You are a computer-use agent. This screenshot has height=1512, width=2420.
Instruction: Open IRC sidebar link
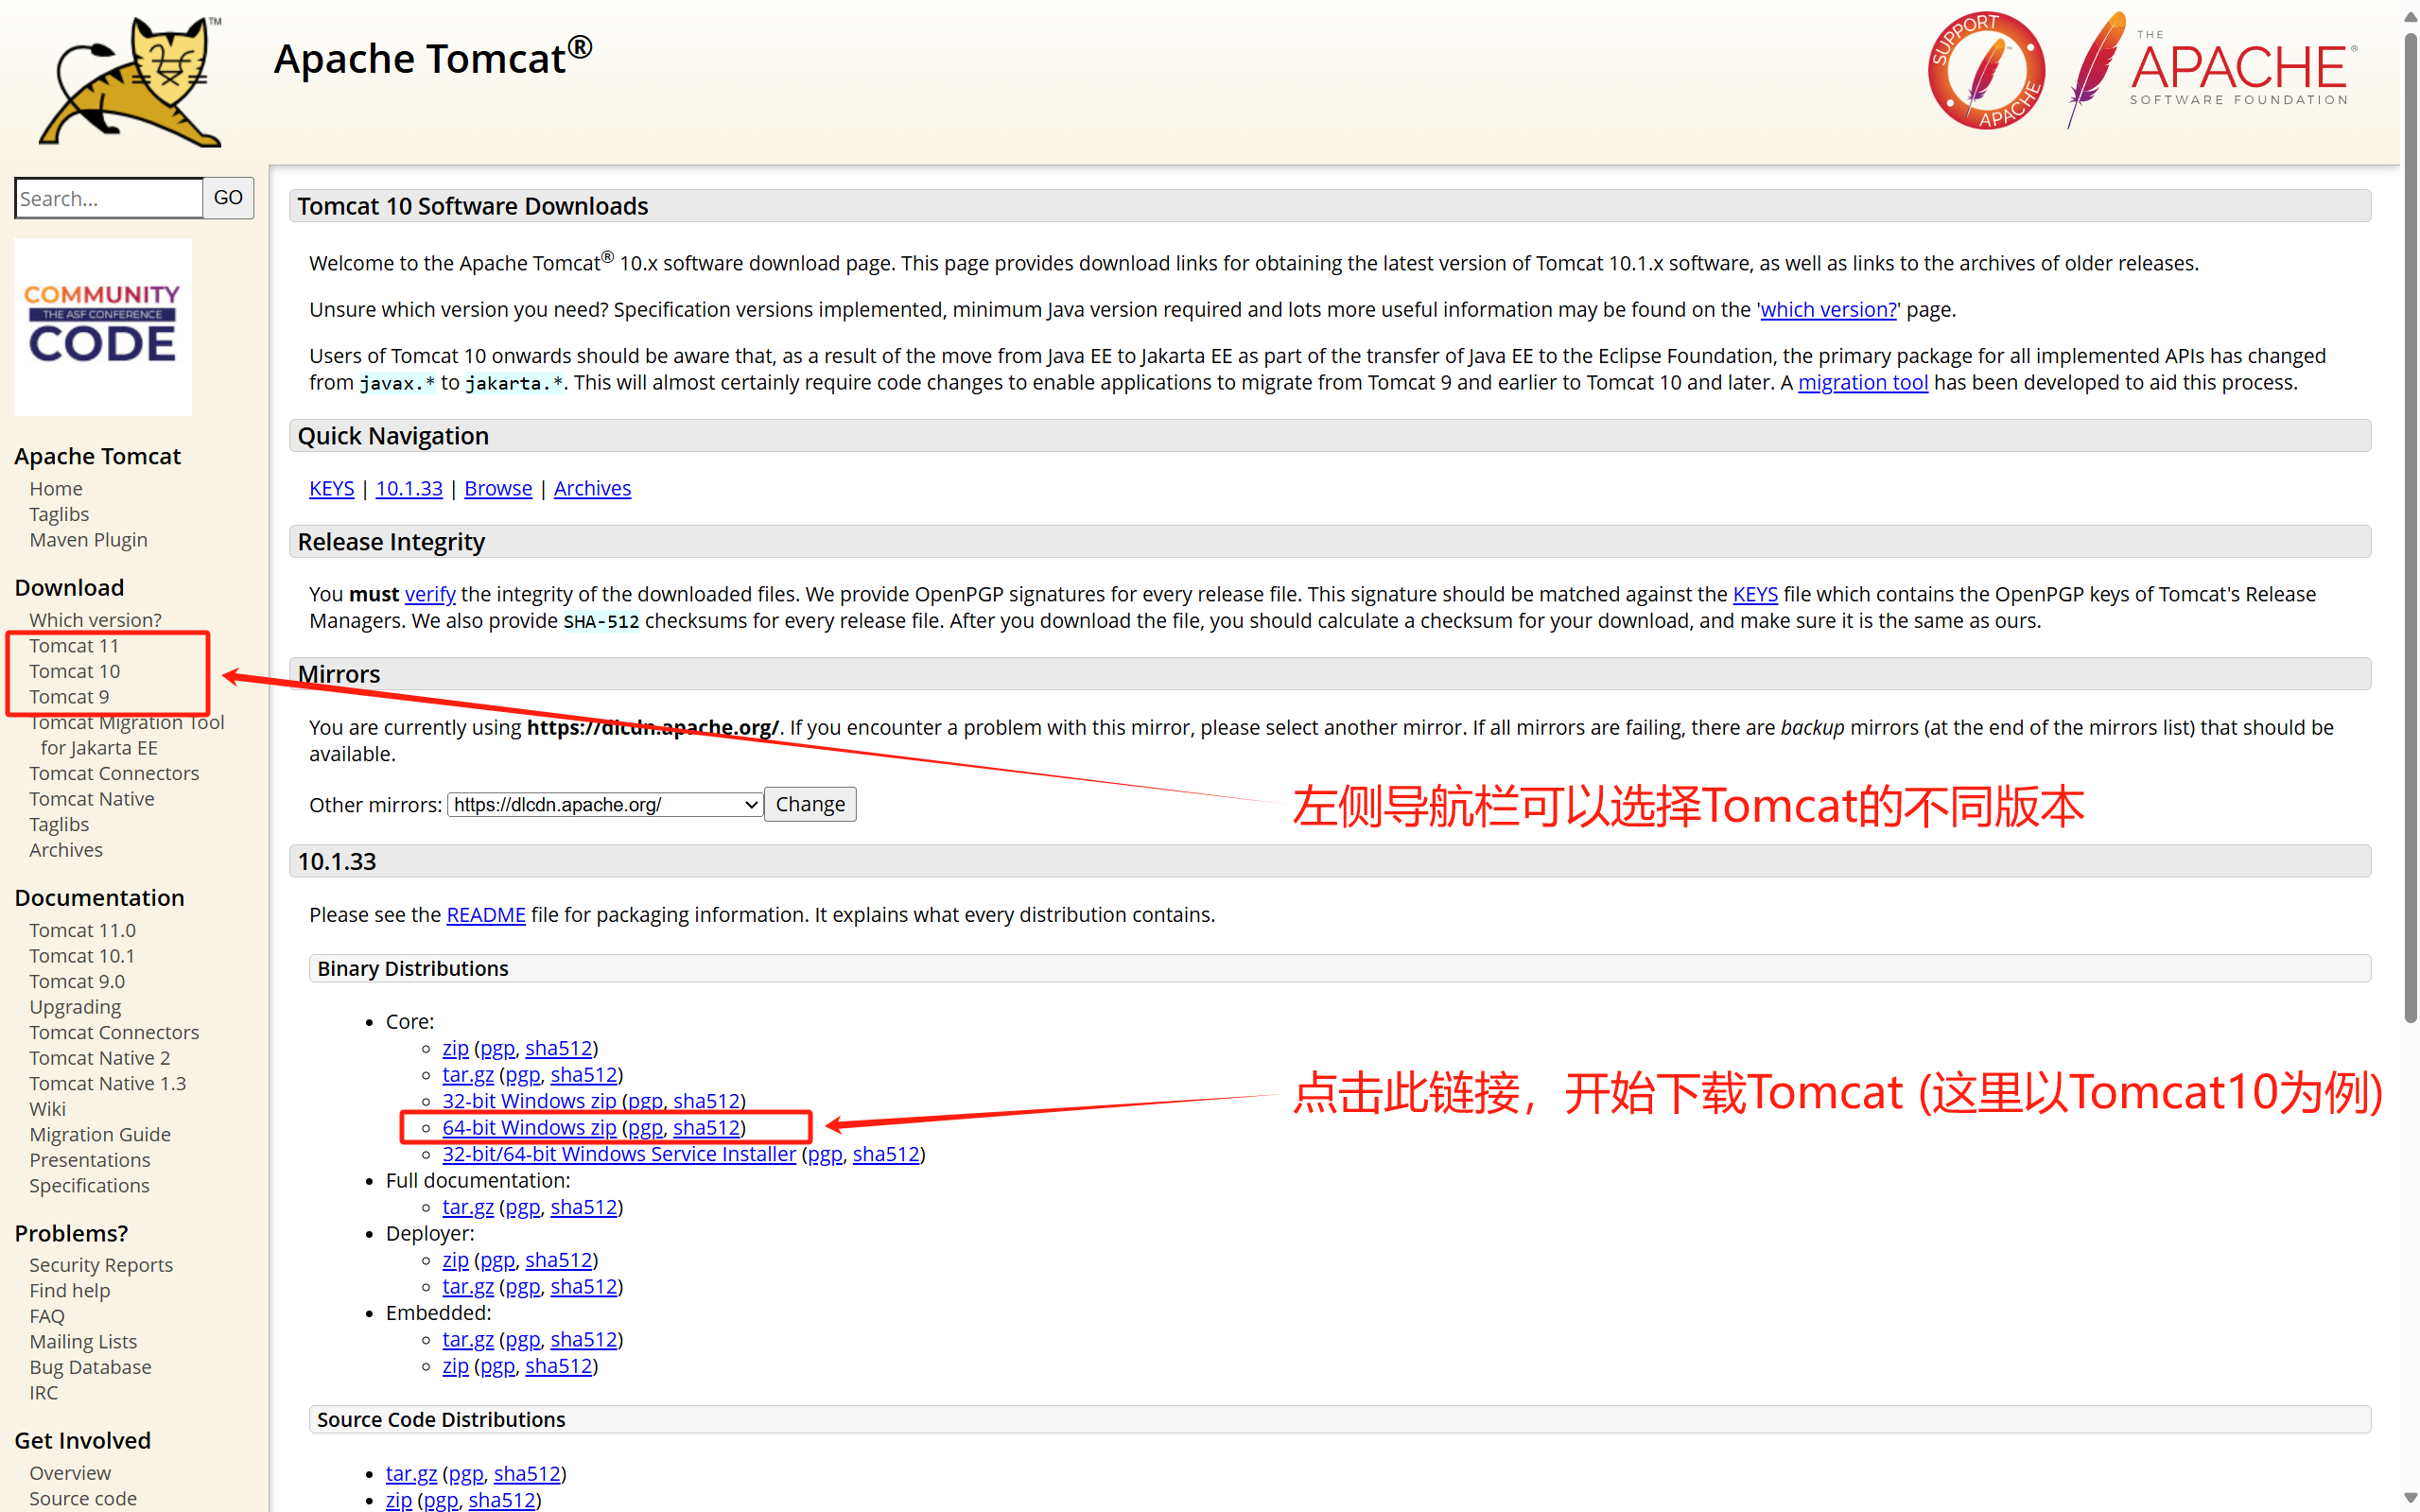pos(44,1392)
